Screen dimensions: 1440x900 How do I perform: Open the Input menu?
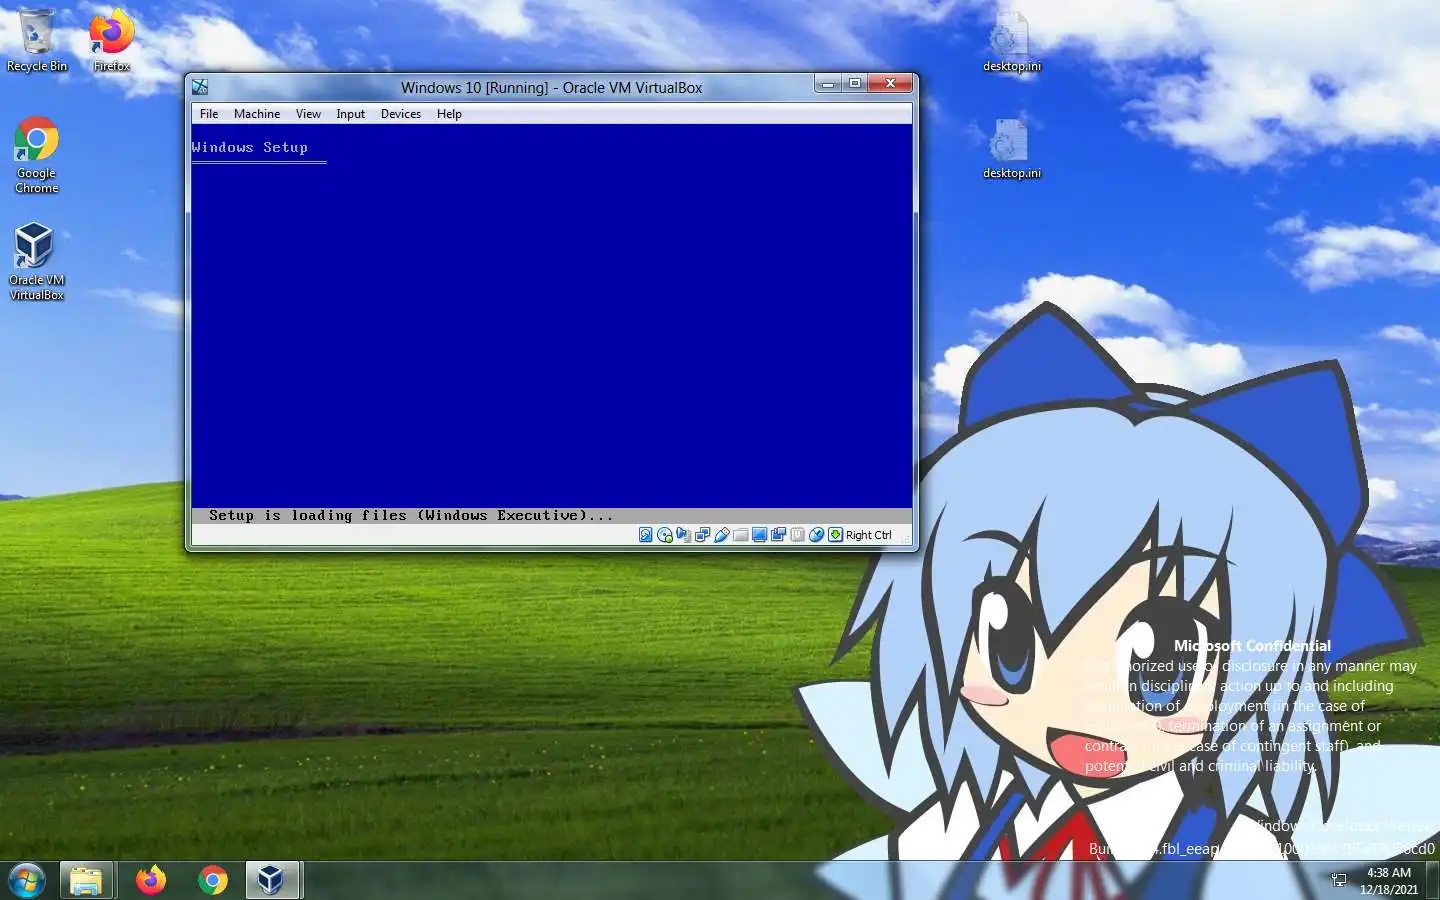click(350, 114)
